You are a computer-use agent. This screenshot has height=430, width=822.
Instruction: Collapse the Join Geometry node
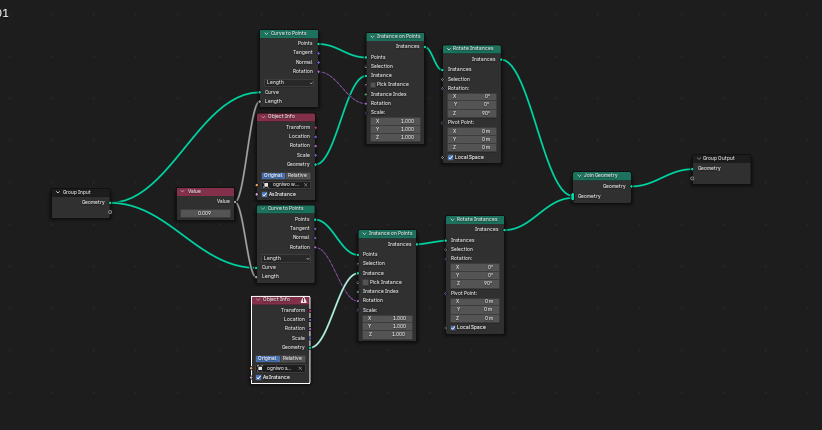tap(579, 175)
